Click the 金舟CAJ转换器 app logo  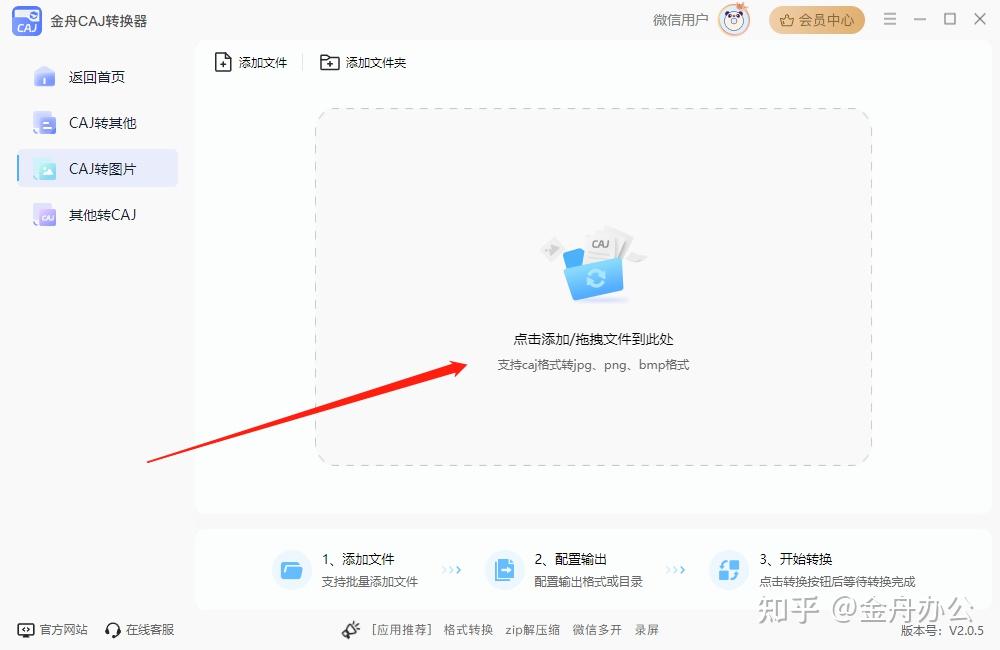pos(26,19)
